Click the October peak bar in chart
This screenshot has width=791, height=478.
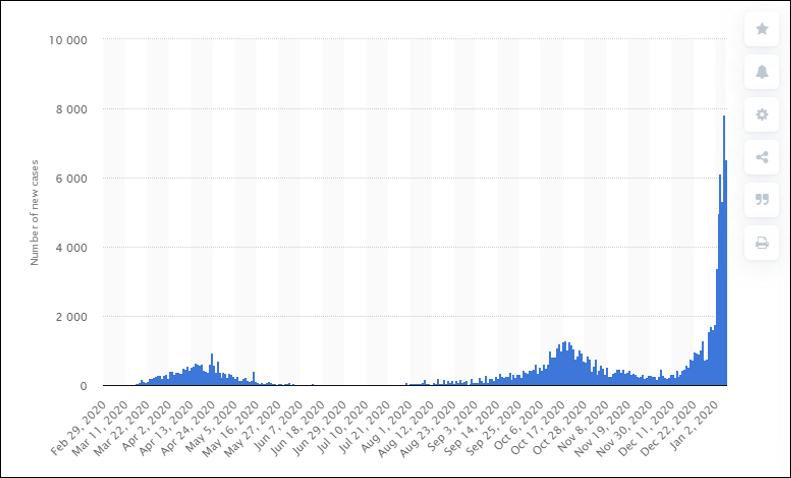tap(566, 364)
